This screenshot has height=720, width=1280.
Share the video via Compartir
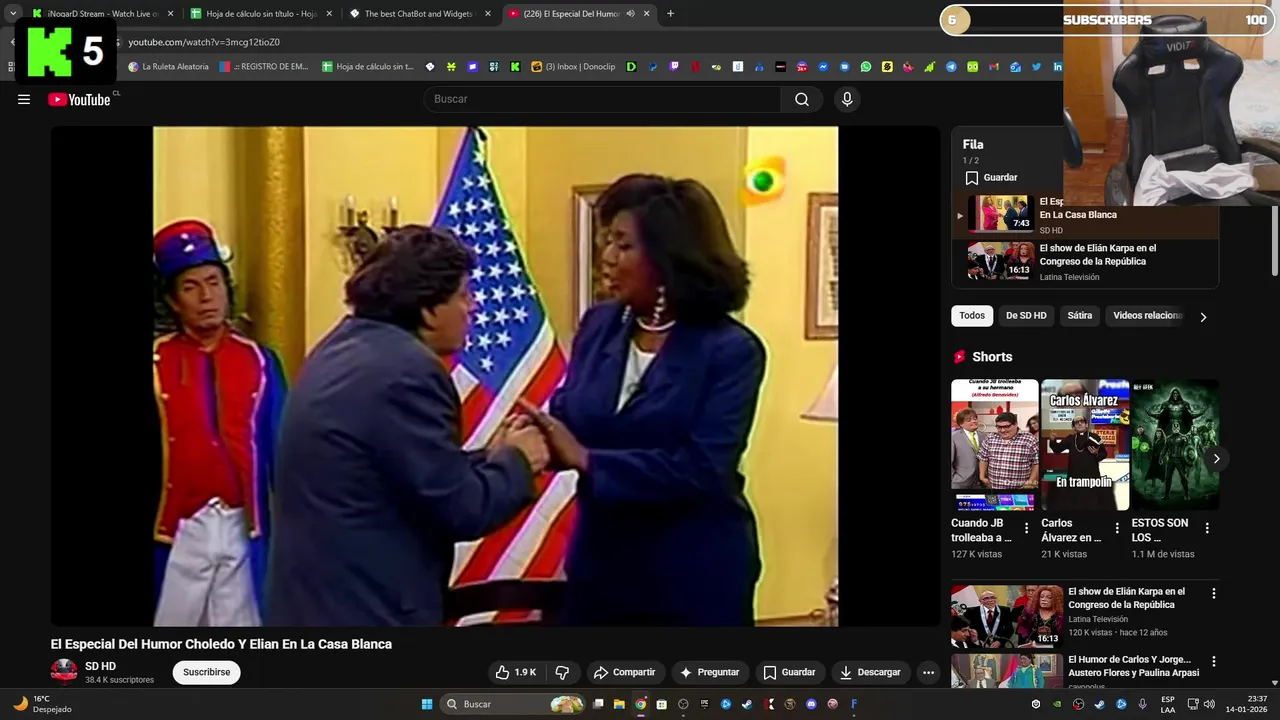point(624,672)
